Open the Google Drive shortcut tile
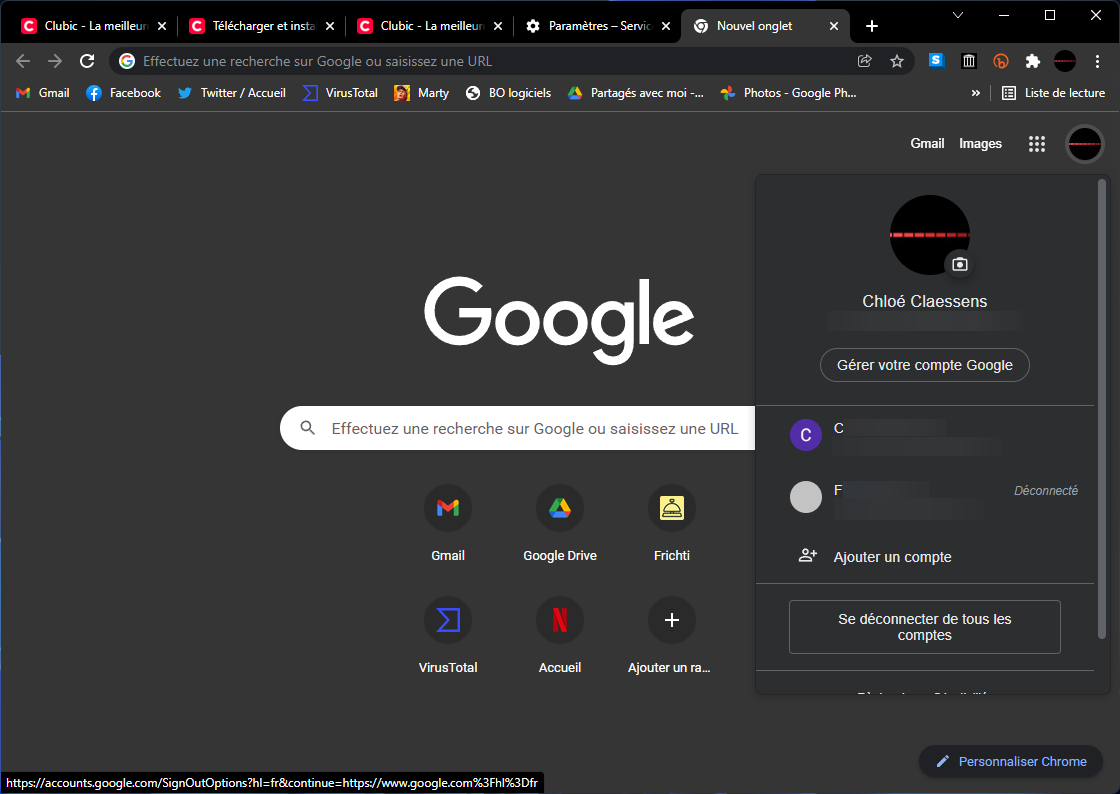The image size is (1120, 794). coord(560,523)
